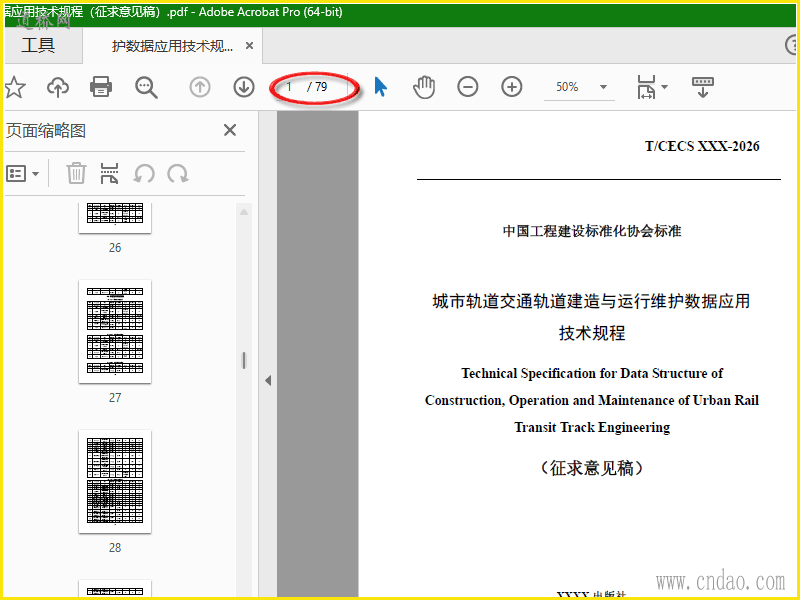Click thumbnail panel scrollbar up arrow

[x=244, y=212]
